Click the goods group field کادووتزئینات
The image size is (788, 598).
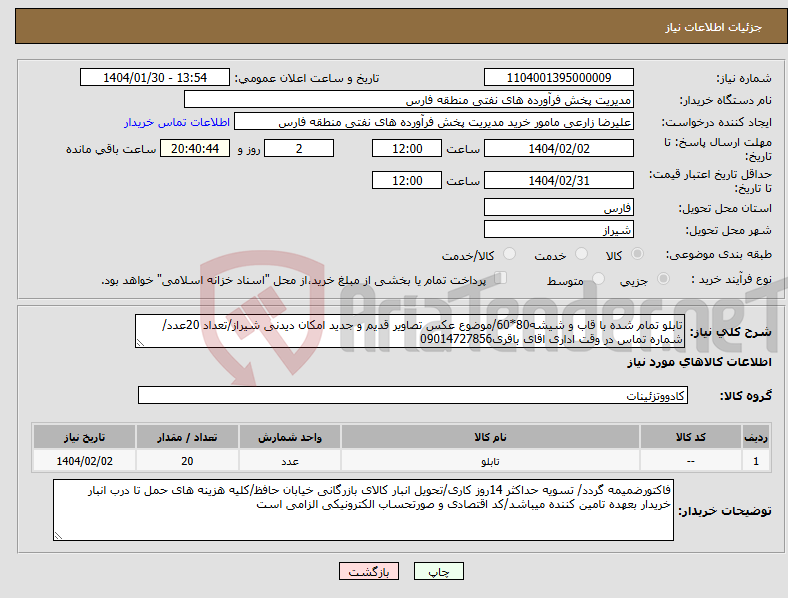click(413, 395)
